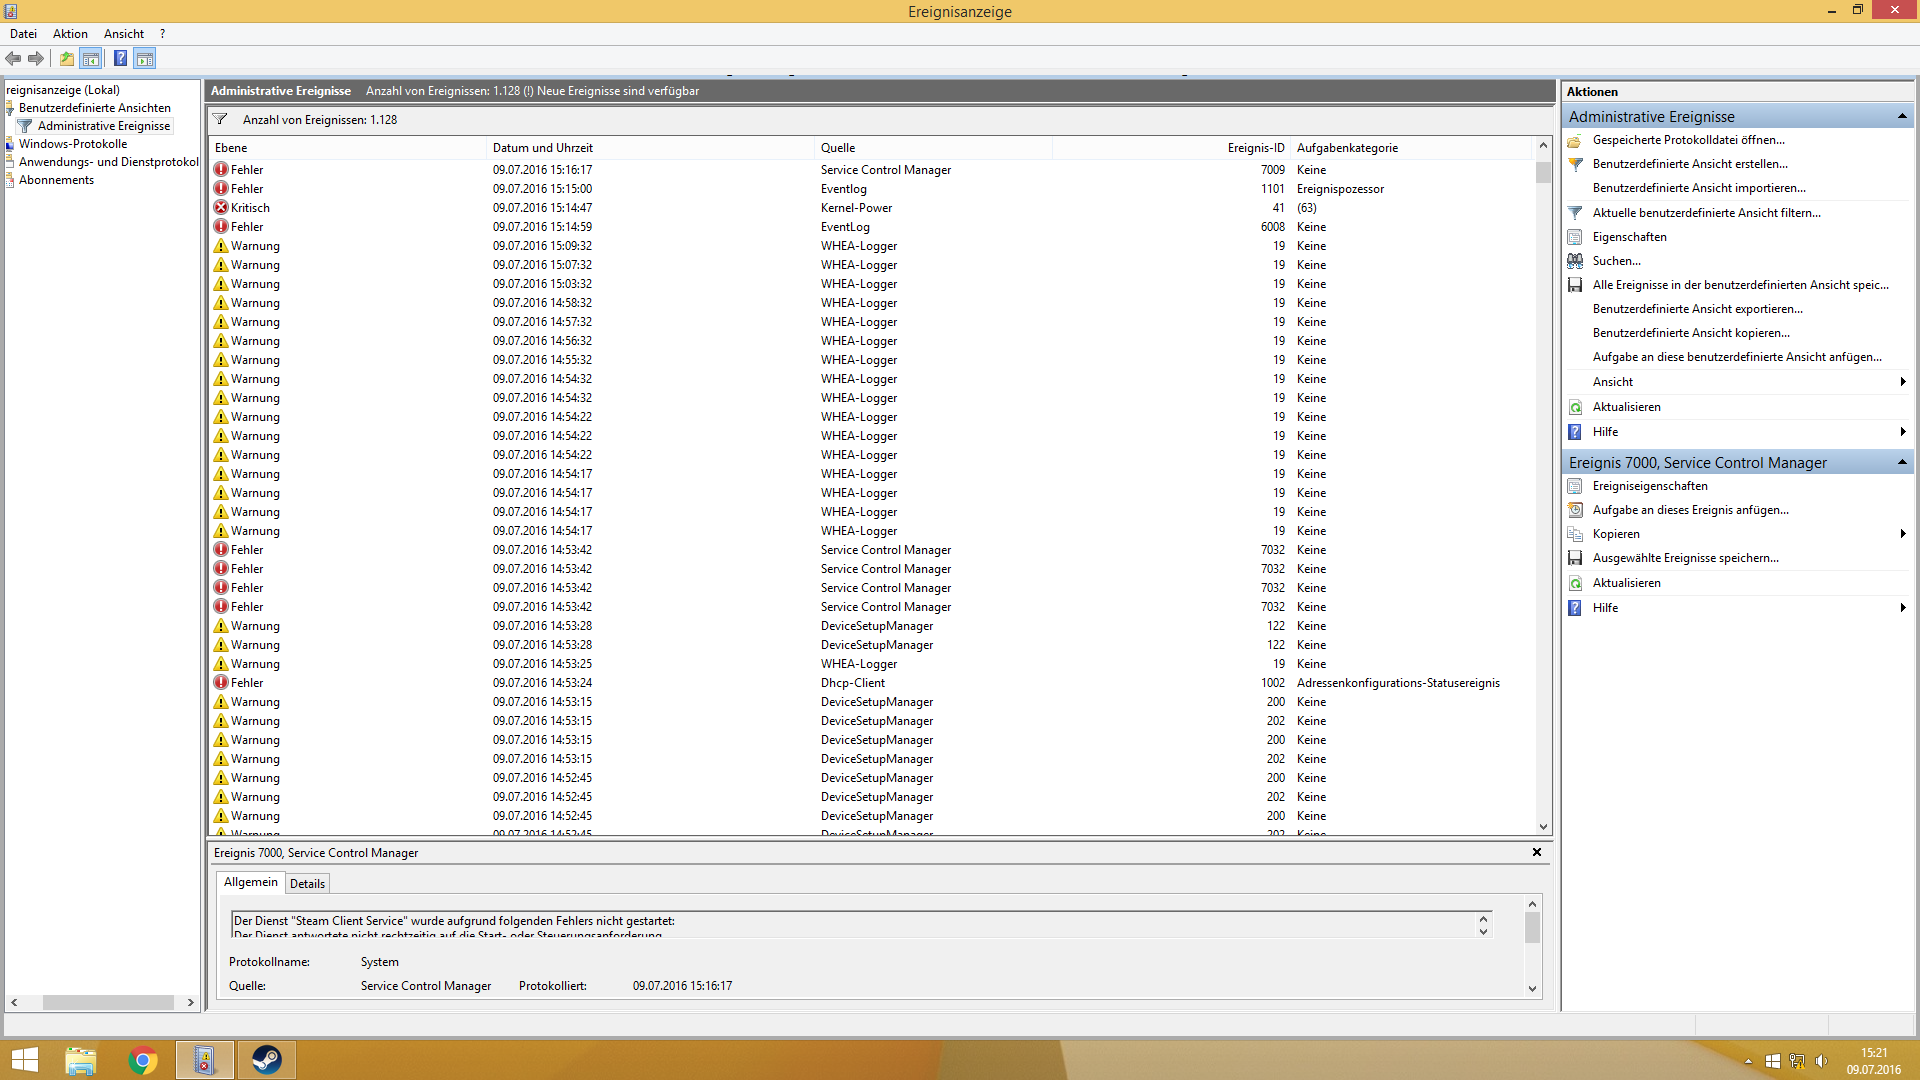Expand Hilfe submenu under Ereignis 7000

click(1902, 608)
